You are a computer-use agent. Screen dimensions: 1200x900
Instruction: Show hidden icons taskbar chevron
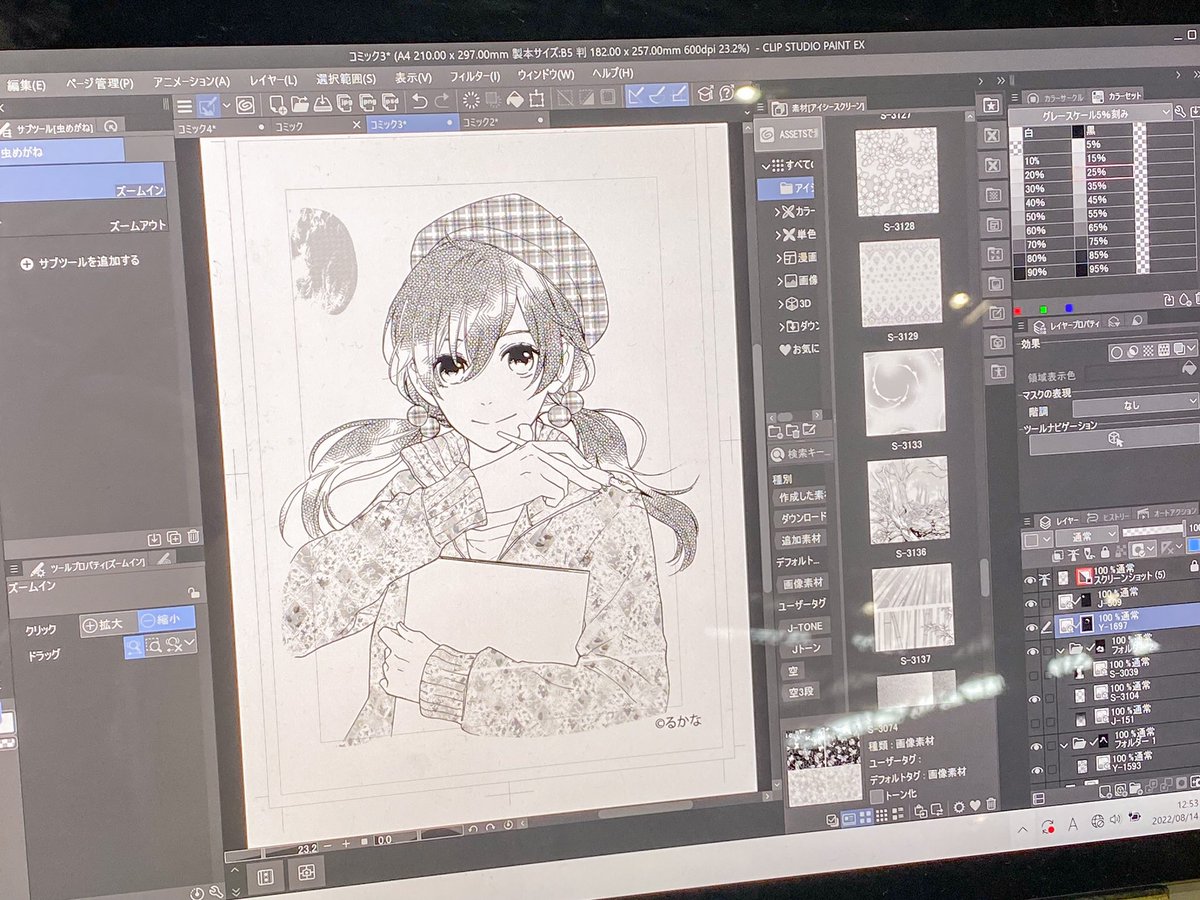pyautogui.click(x=1022, y=830)
